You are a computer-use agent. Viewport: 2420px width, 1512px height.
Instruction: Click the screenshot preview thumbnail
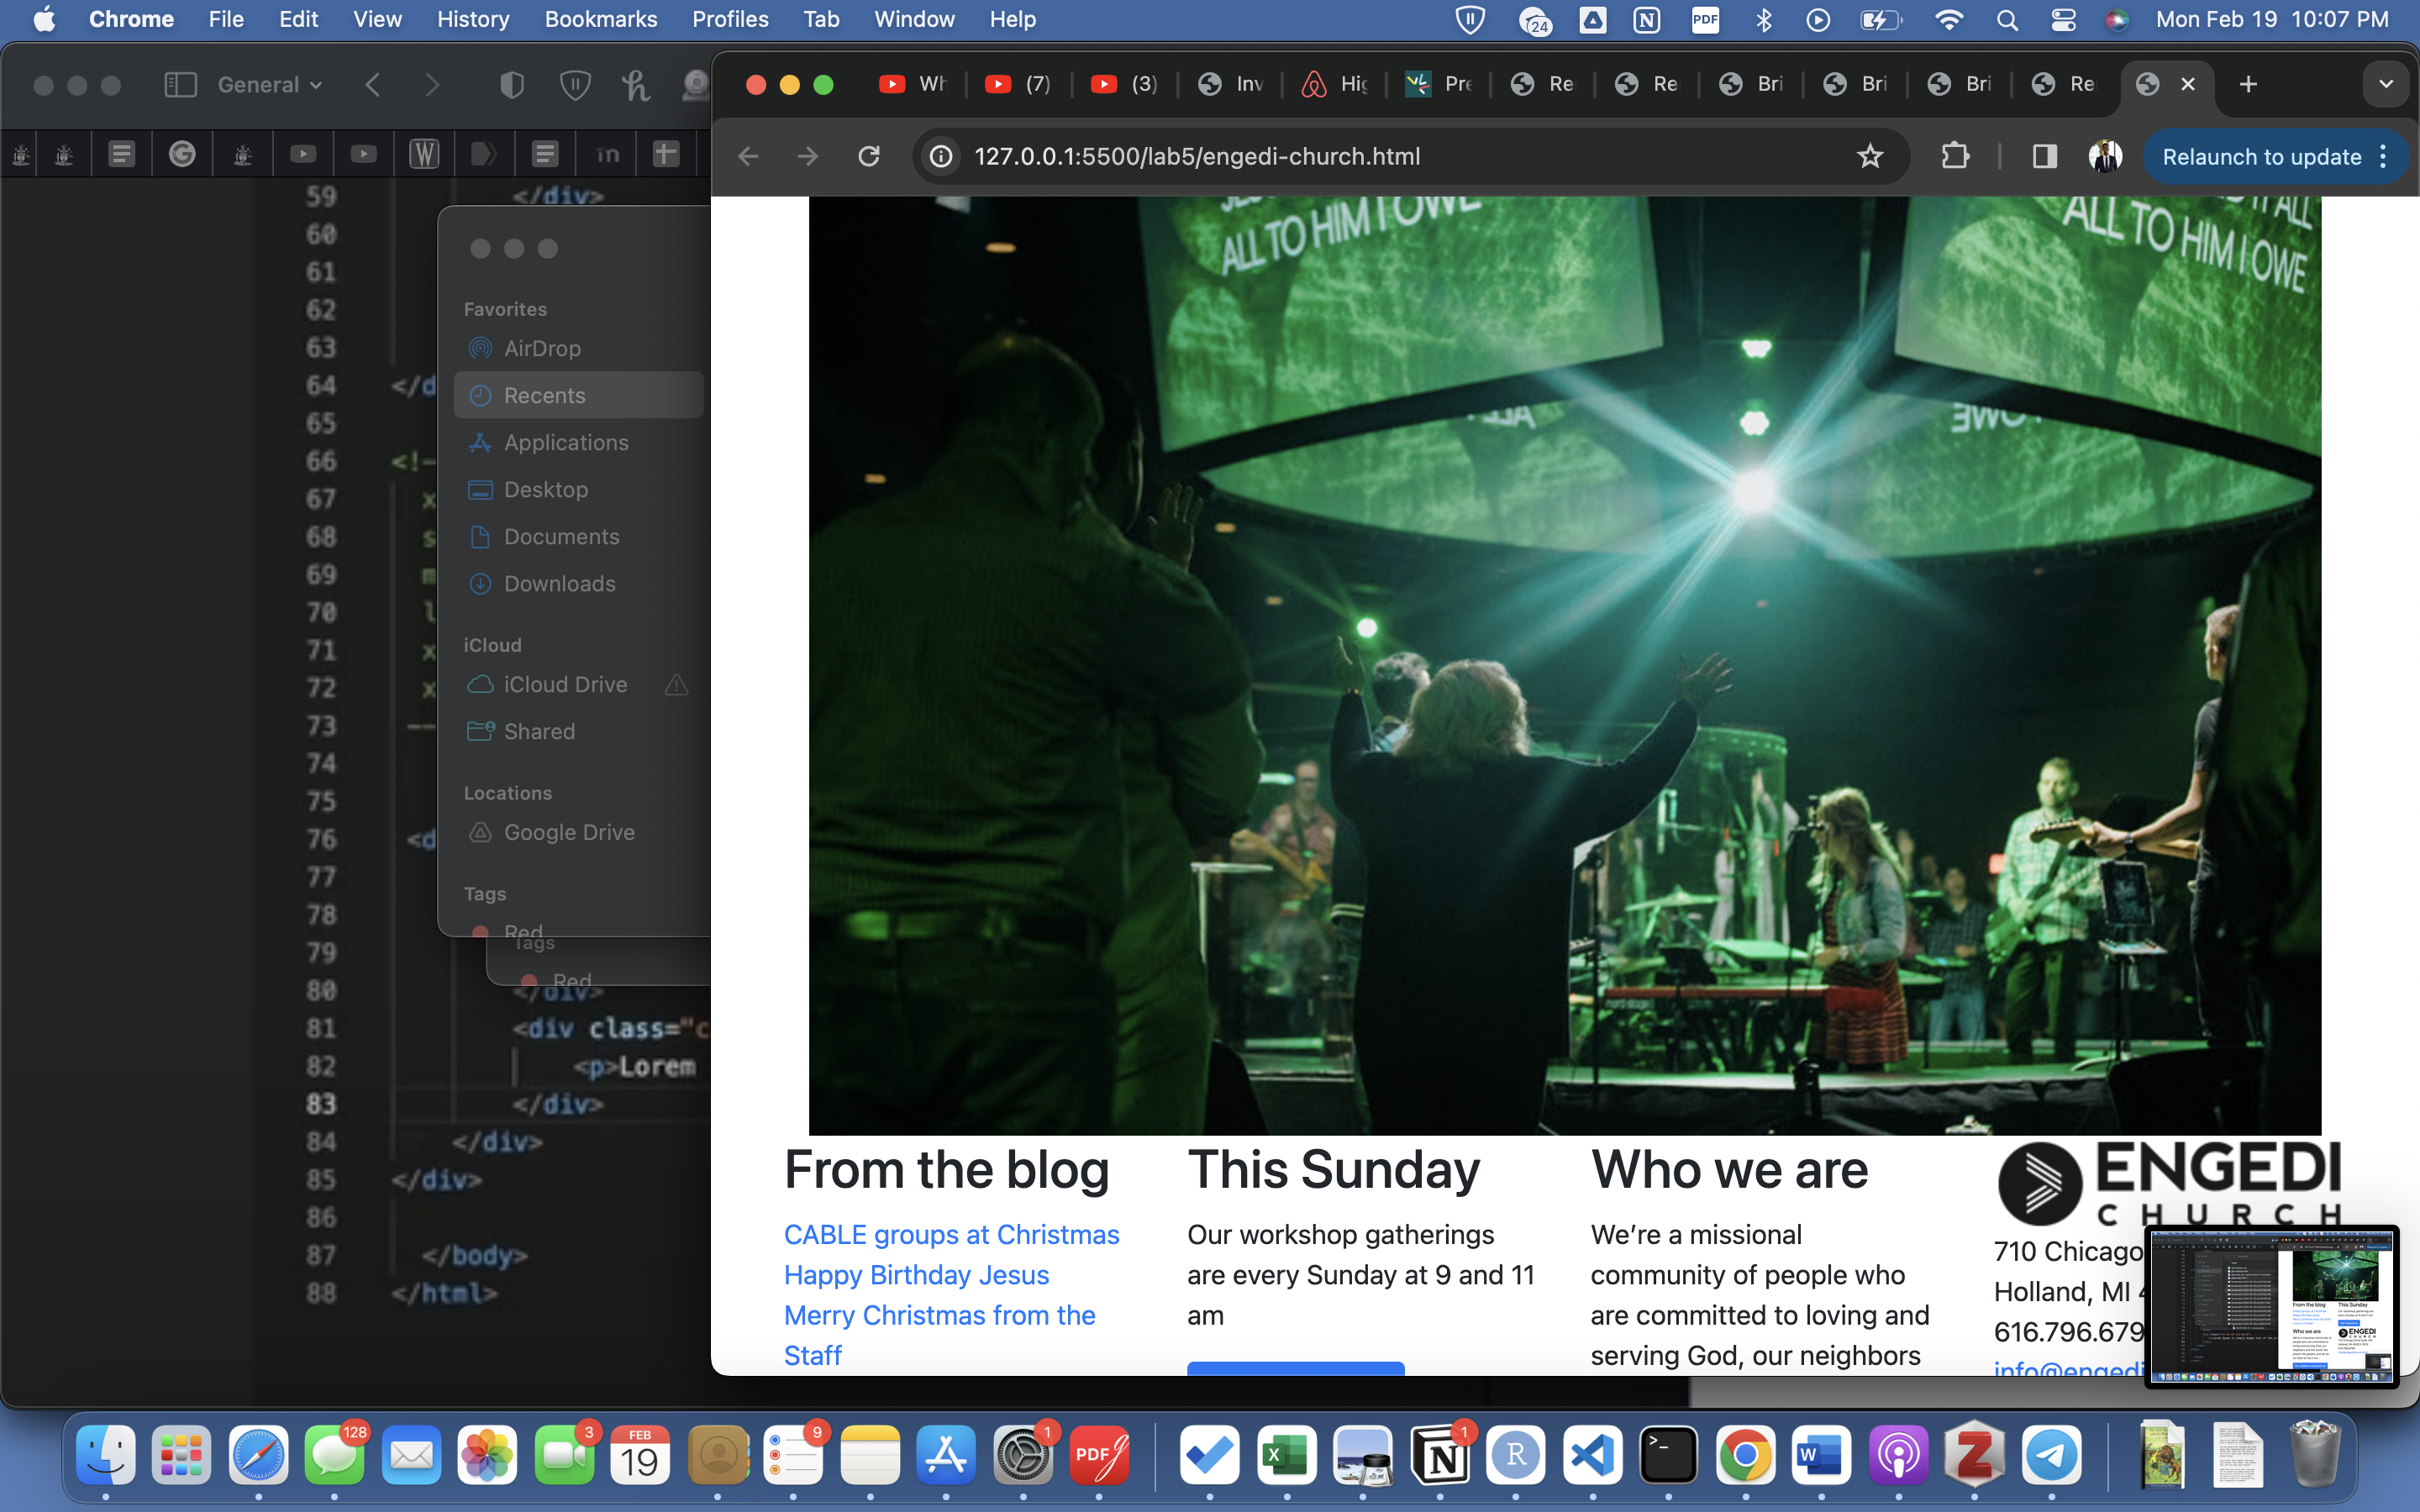pyautogui.click(x=2271, y=1307)
